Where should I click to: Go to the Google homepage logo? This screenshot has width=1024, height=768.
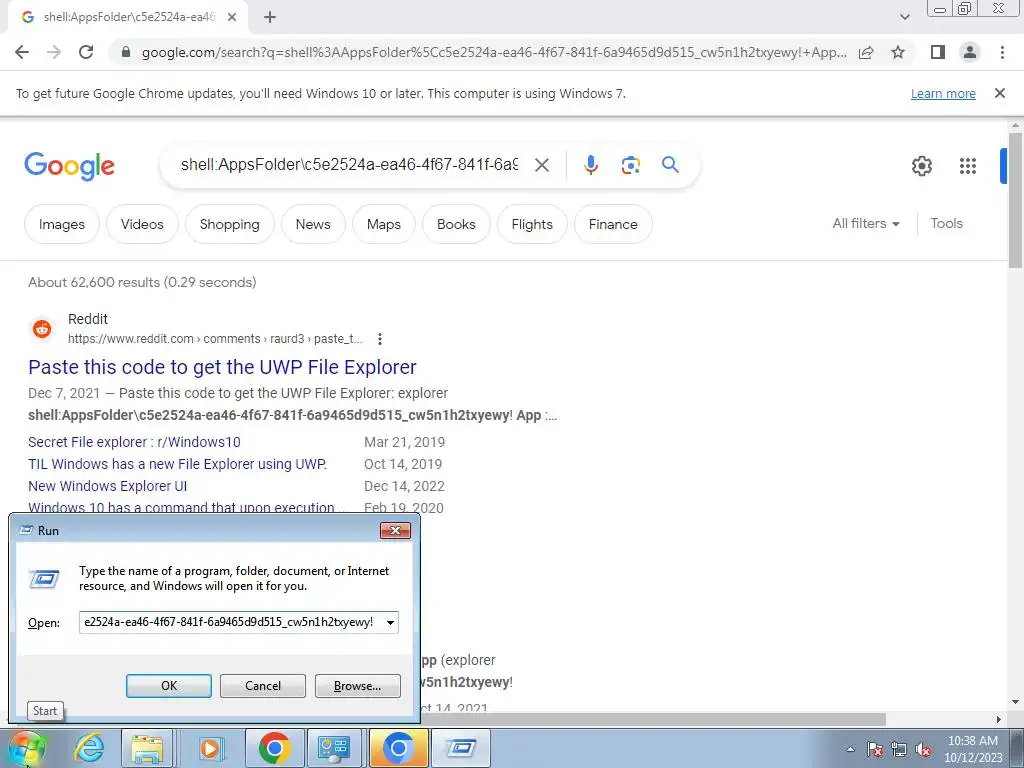(69, 166)
